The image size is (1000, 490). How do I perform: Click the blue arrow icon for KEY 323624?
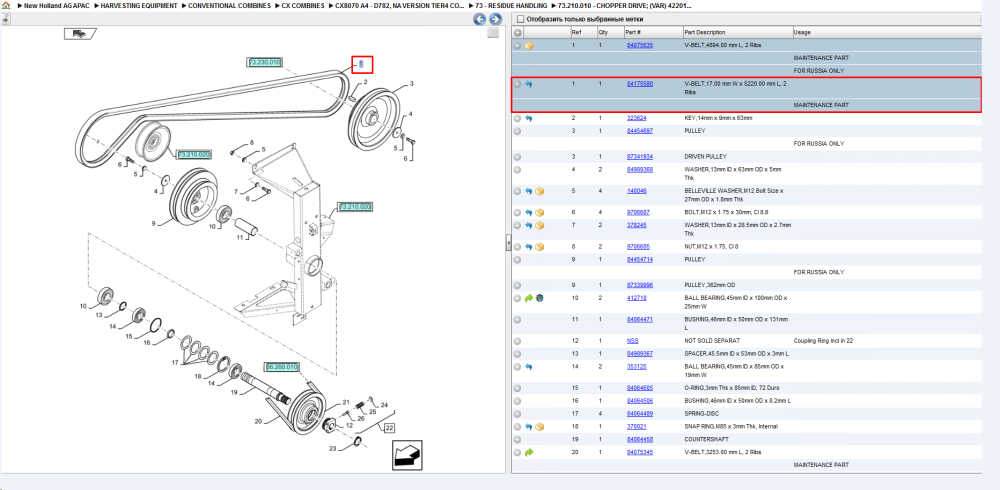pos(529,118)
